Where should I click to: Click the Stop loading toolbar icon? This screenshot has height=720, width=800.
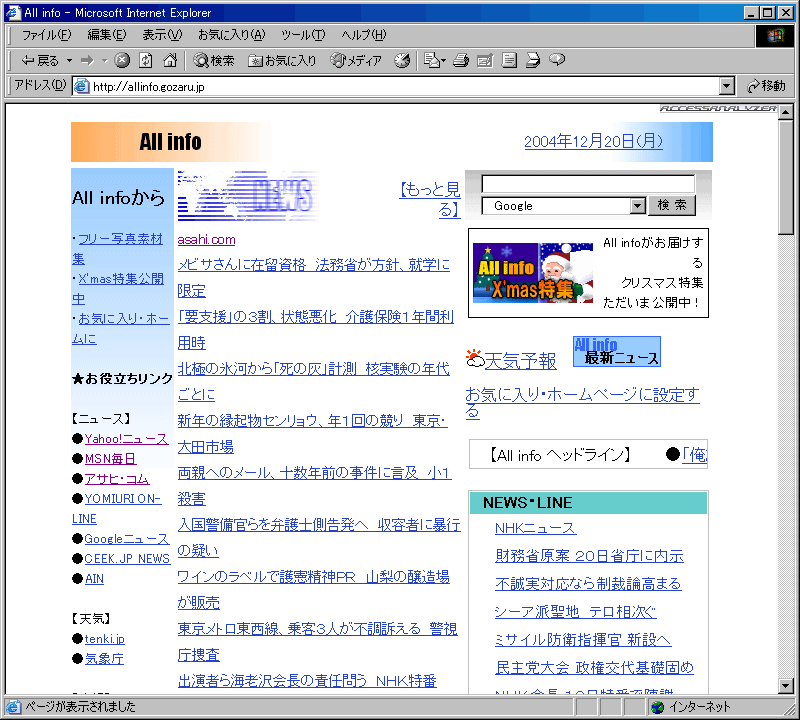tap(122, 60)
